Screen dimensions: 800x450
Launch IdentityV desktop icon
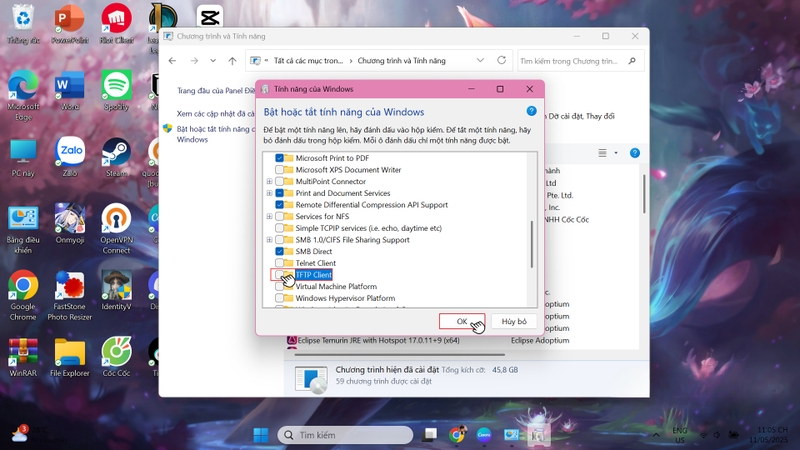click(116, 291)
